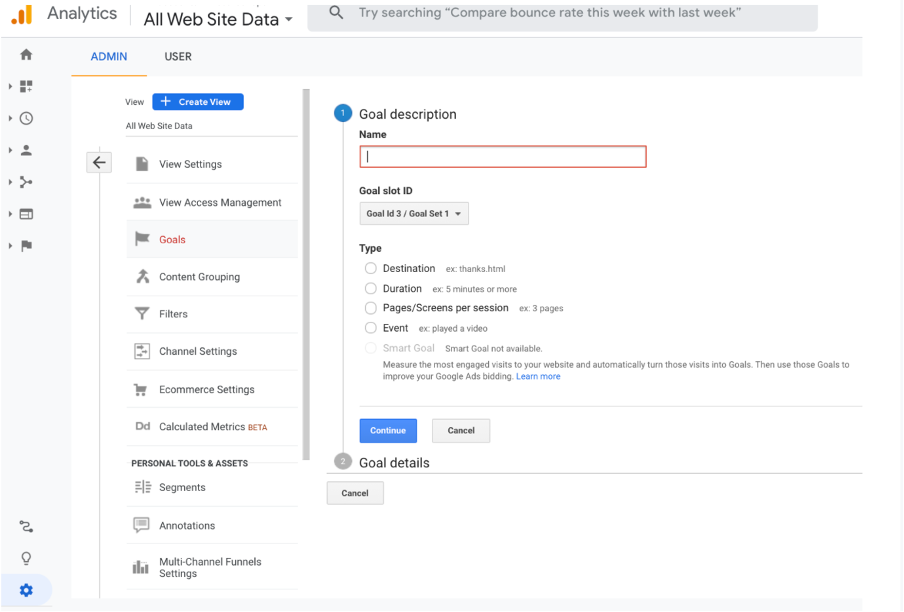This screenshot has width=904, height=612.
Task: Select the Destination goal type
Action: 371,268
